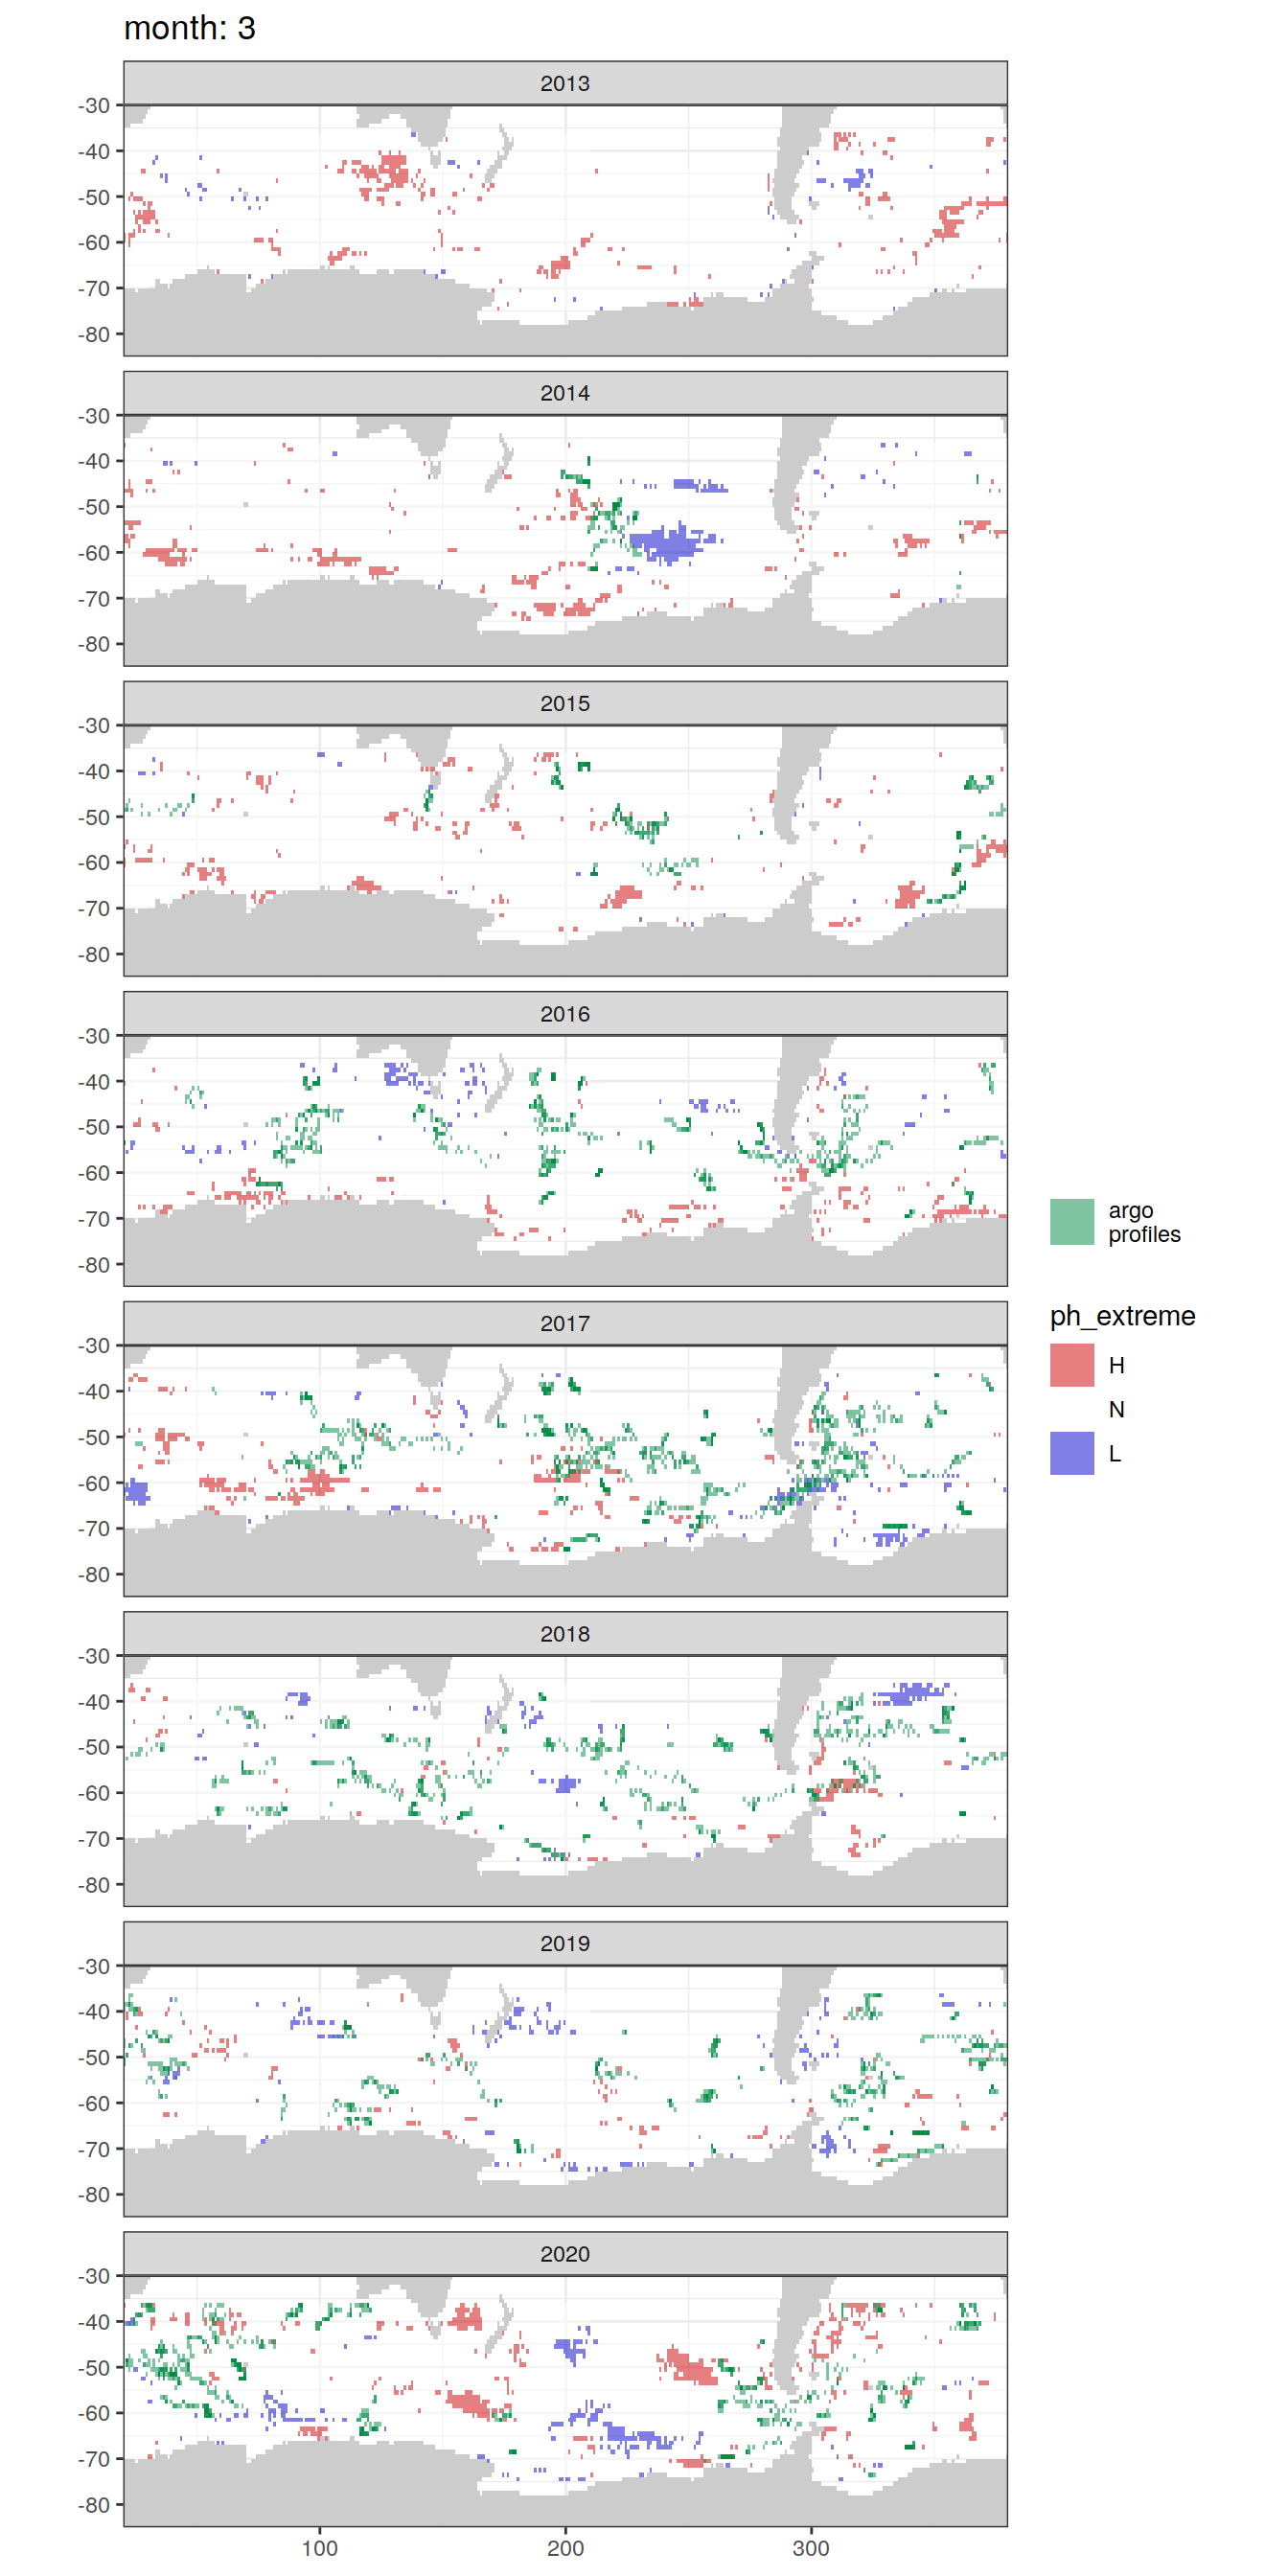The height and width of the screenshot is (2576, 1288).
Task: Select the 2013 facet strip header
Action: pos(565,83)
